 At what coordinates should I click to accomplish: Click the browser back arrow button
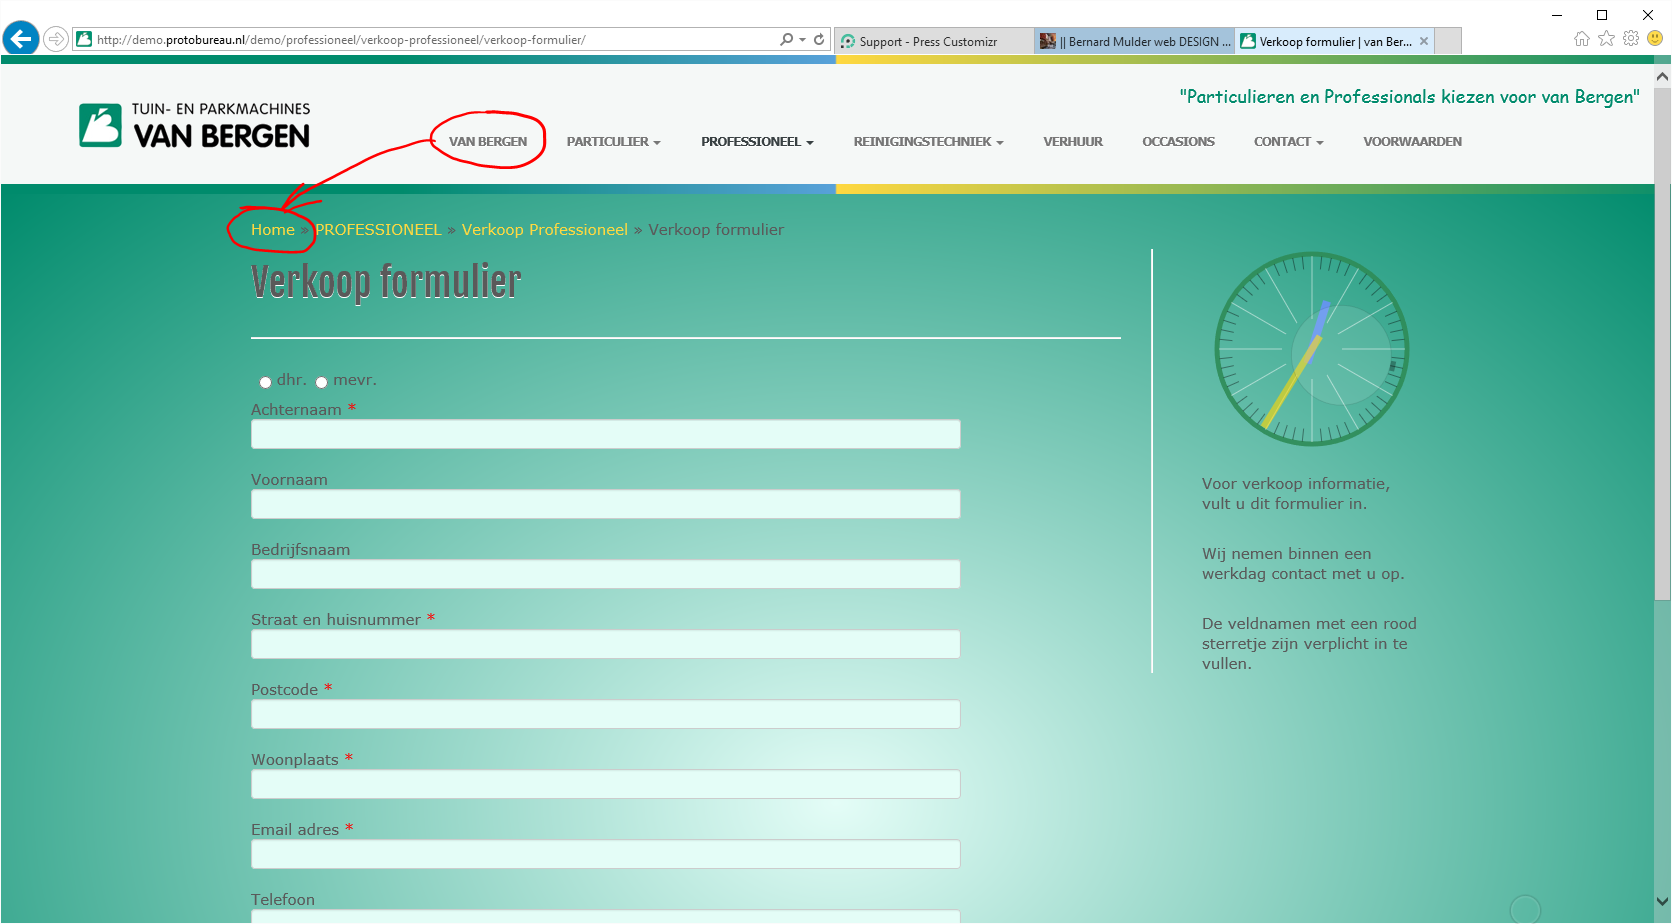pyautogui.click(x=21, y=39)
